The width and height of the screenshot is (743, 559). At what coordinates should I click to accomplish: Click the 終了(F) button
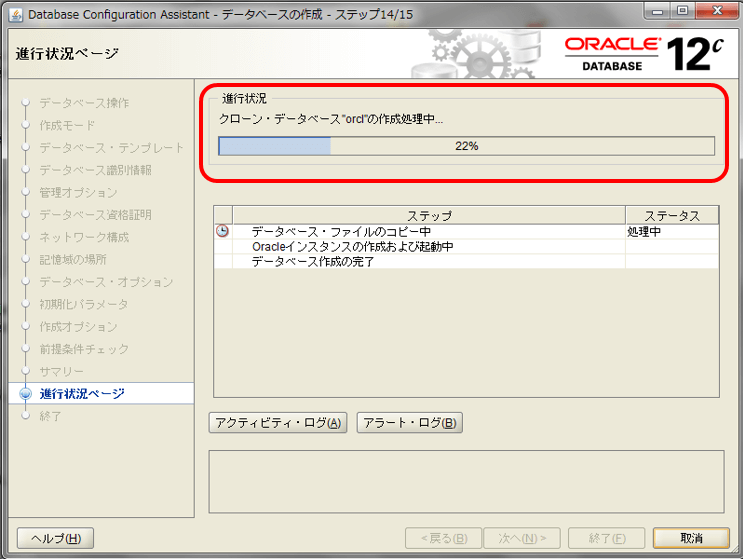point(607,538)
